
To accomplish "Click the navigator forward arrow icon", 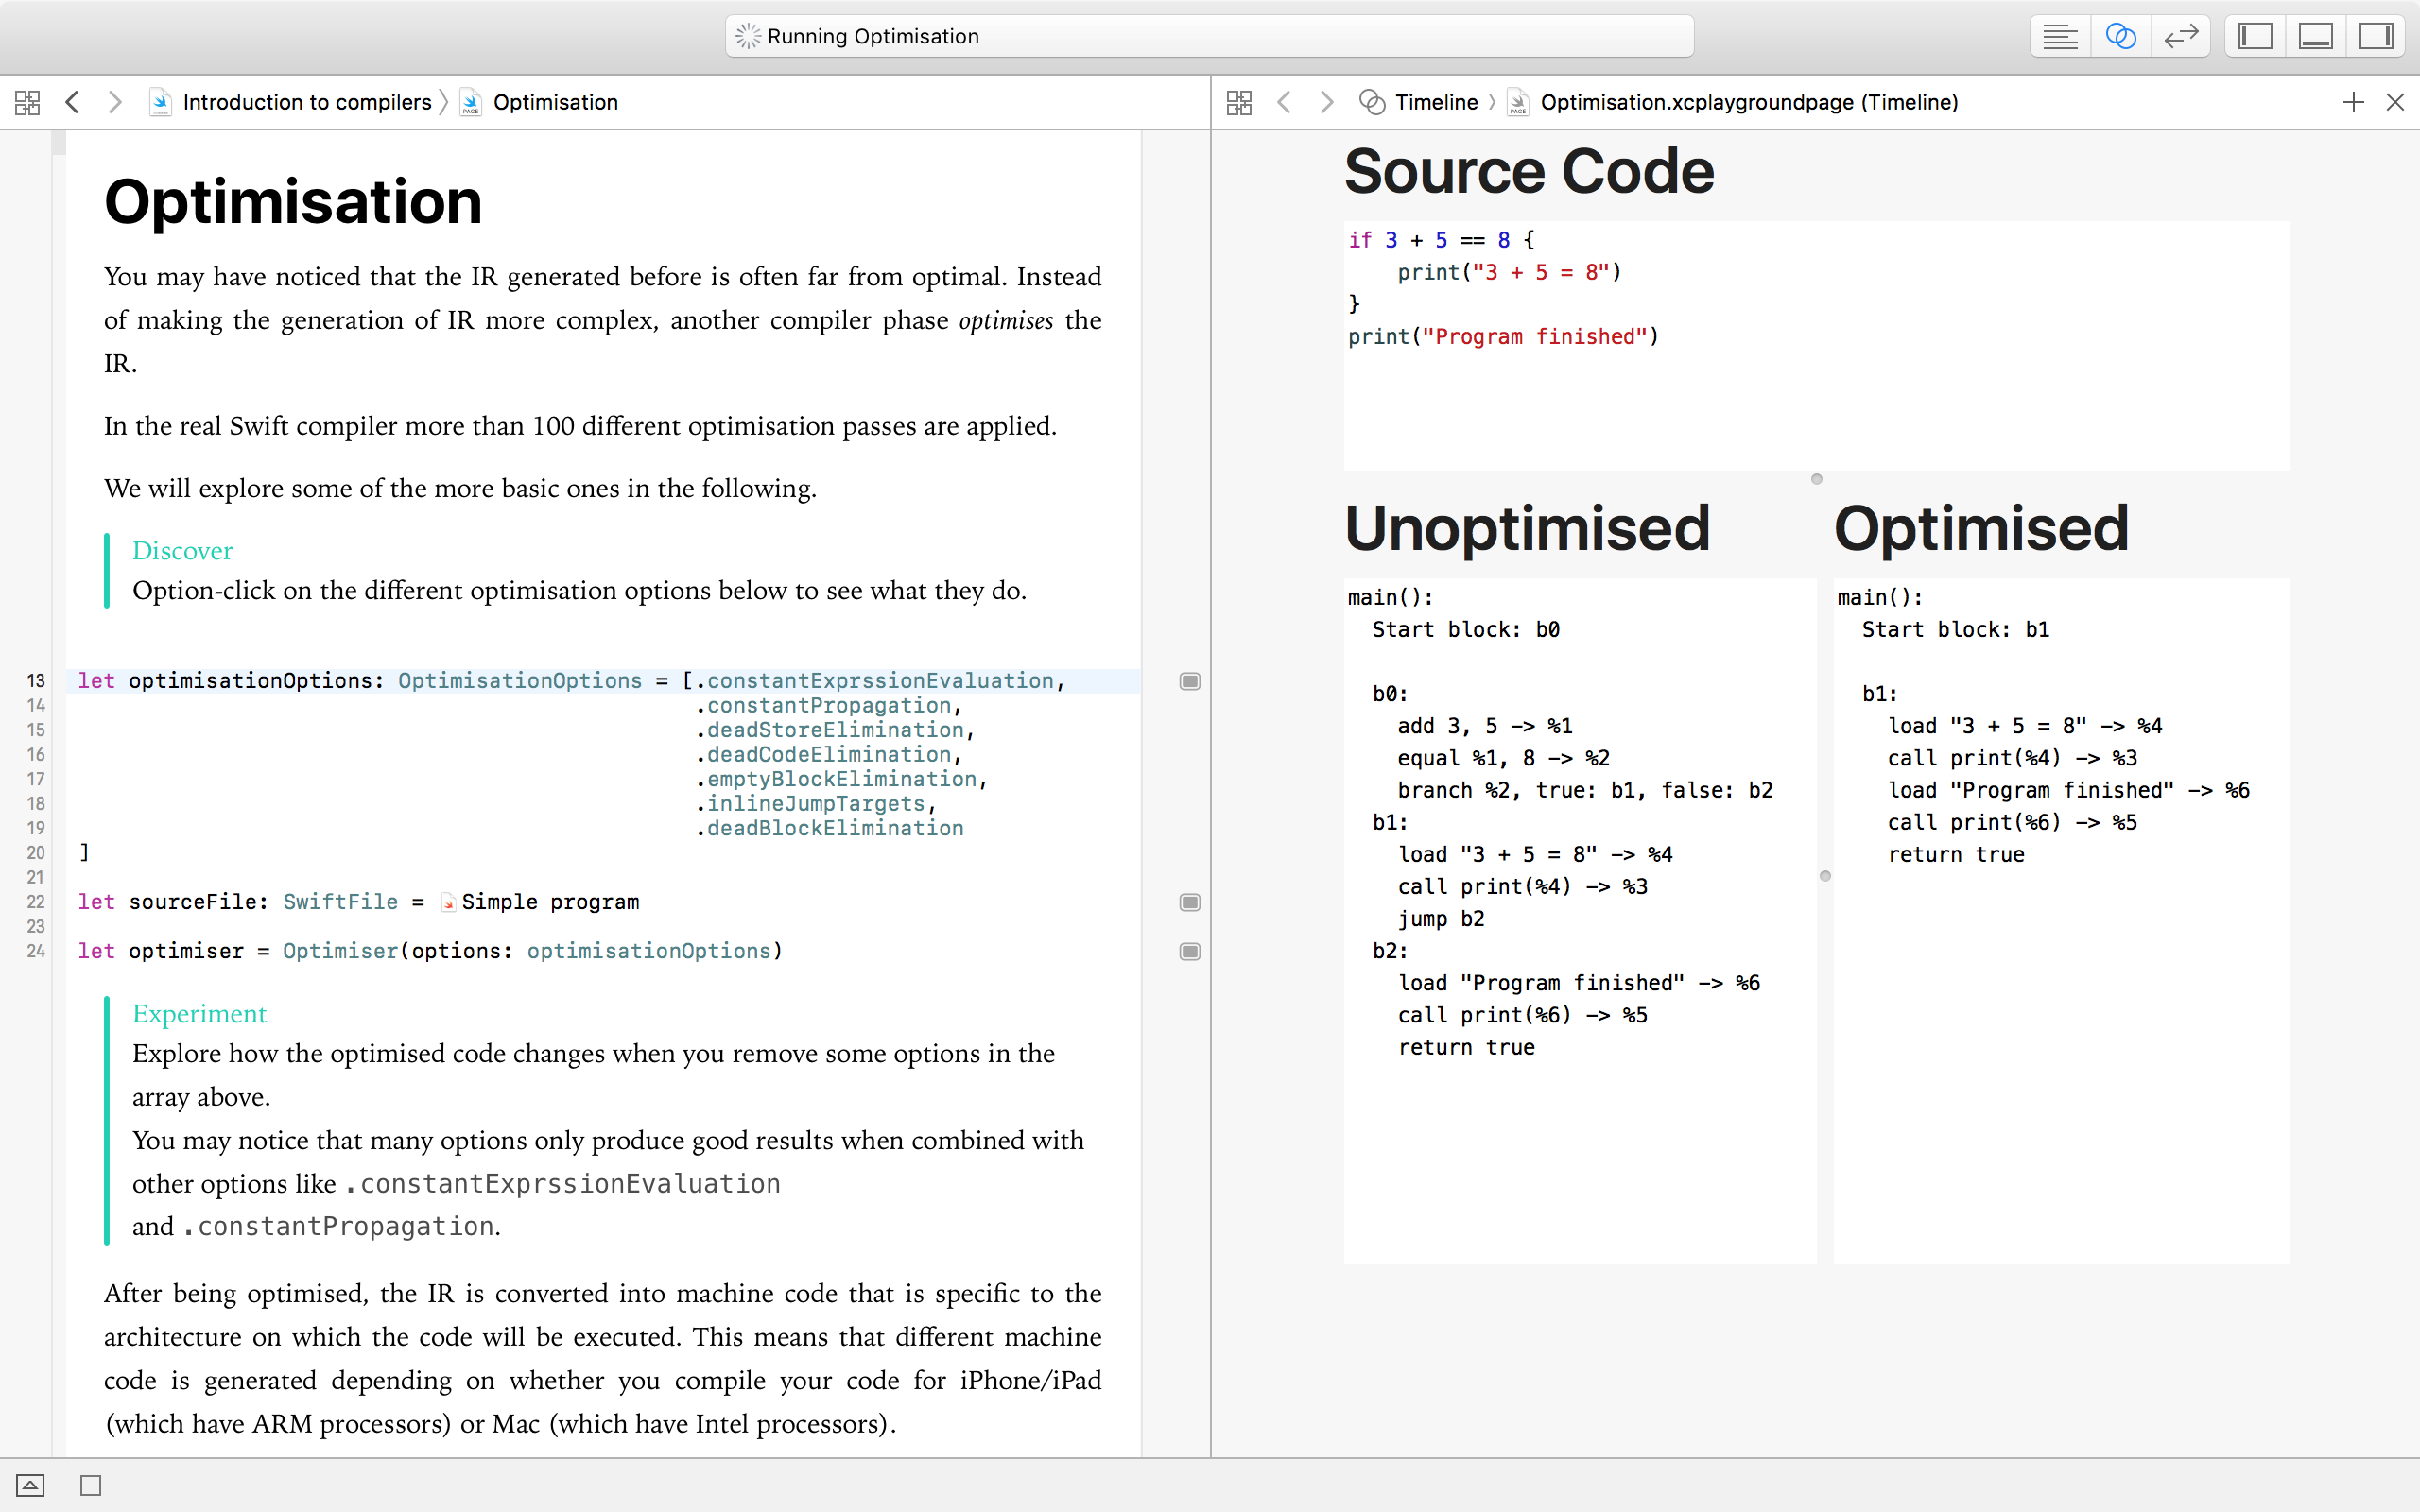I will coord(113,101).
